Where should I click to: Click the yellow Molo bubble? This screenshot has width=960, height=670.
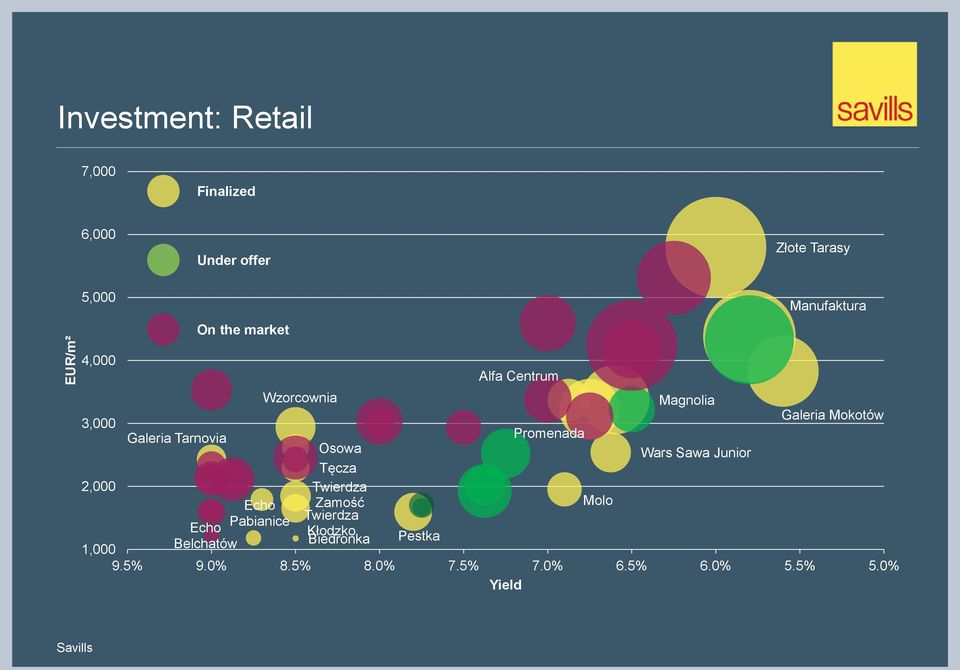pos(564,489)
